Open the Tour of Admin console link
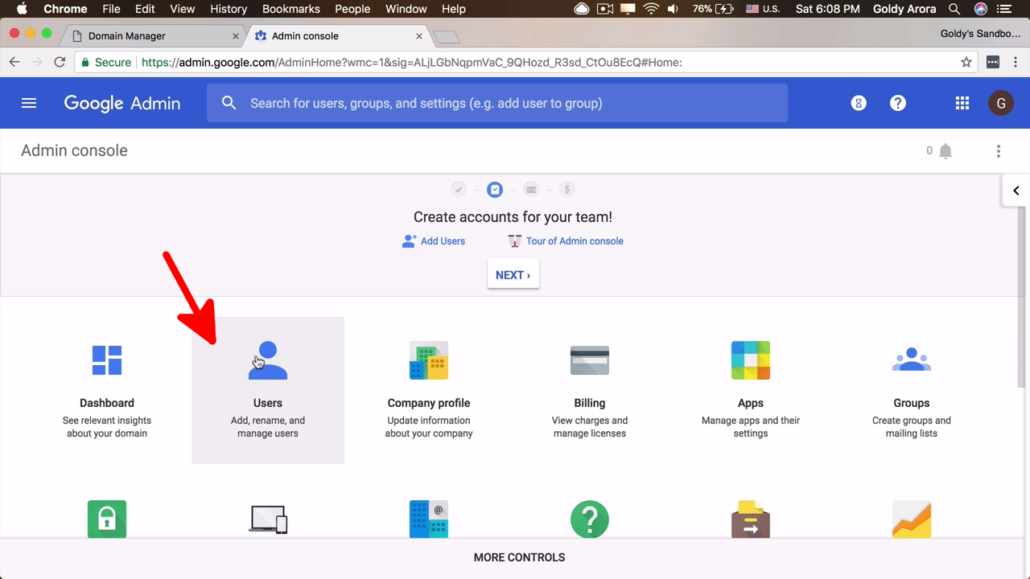Viewport: 1030px width, 579px height. pos(566,241)
